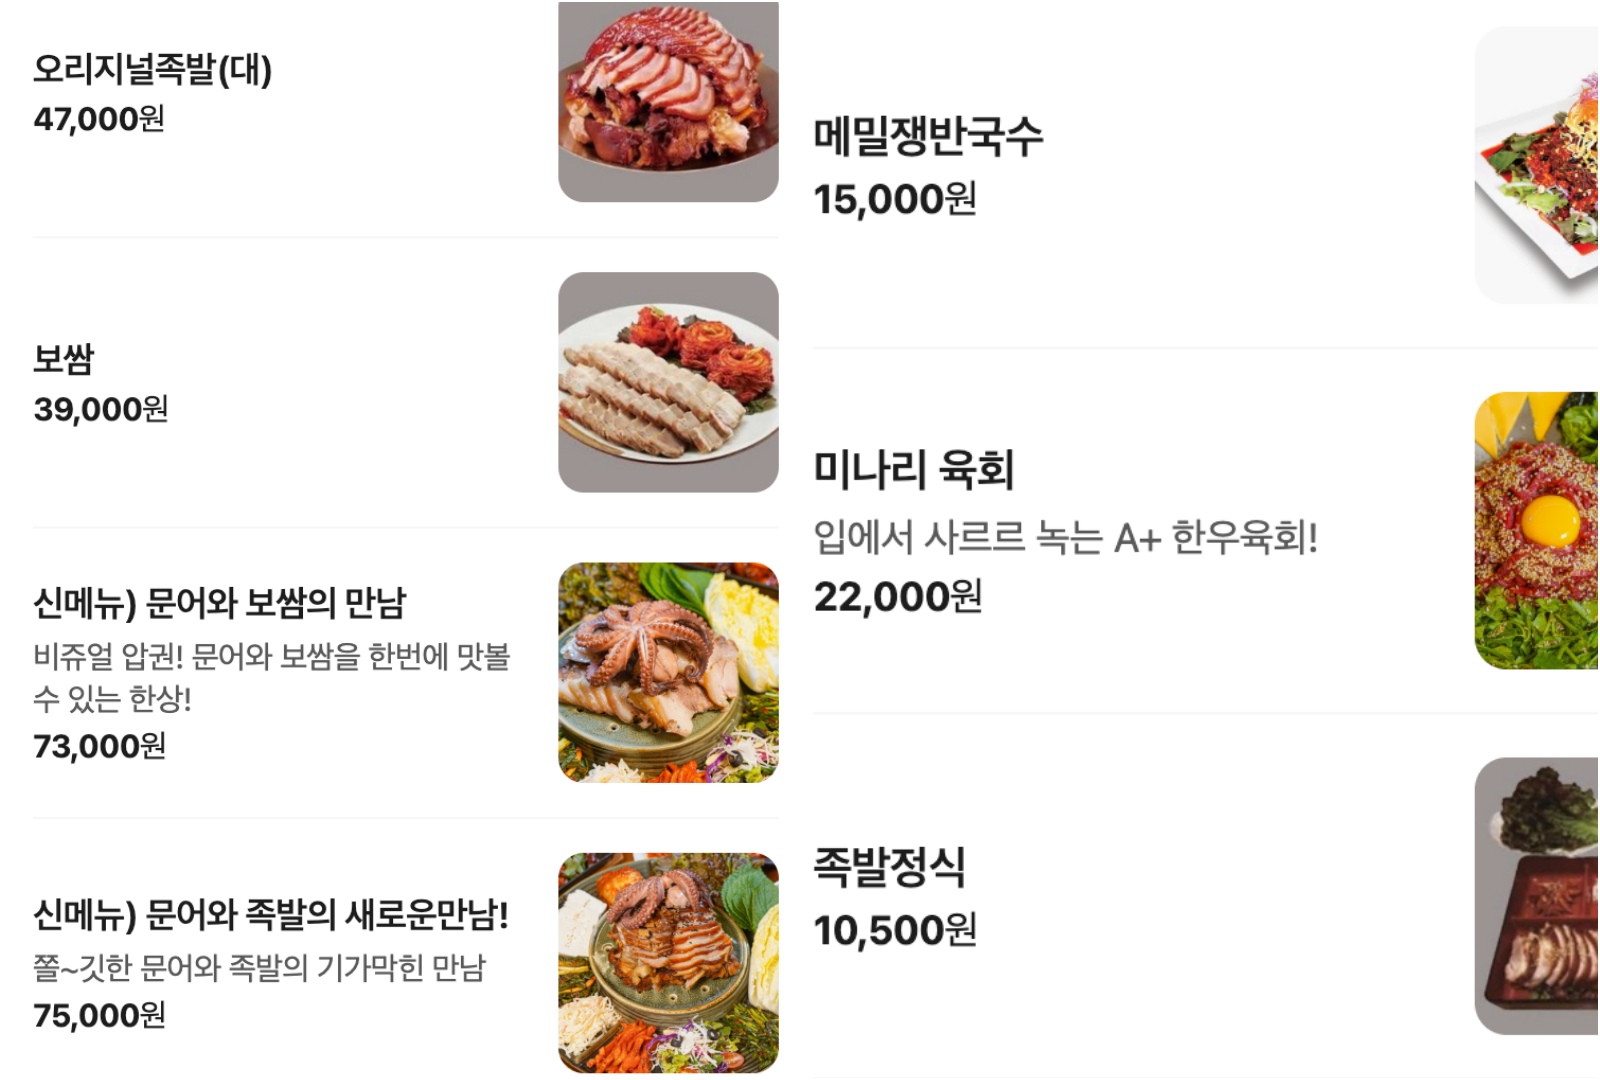Click the 10,500원 price label
Screen dimensions: 1600x1080
point(897,930)
